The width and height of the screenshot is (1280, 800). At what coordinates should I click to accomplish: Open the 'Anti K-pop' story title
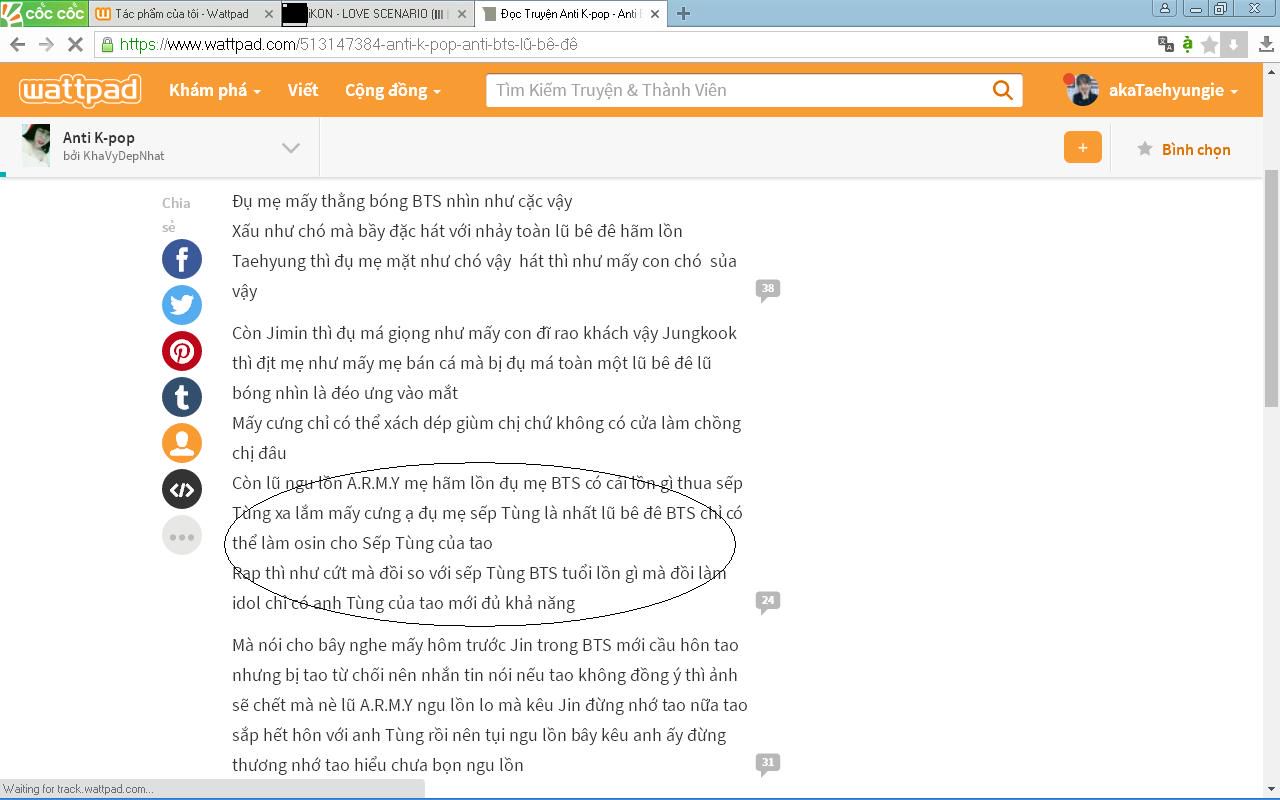99,137
